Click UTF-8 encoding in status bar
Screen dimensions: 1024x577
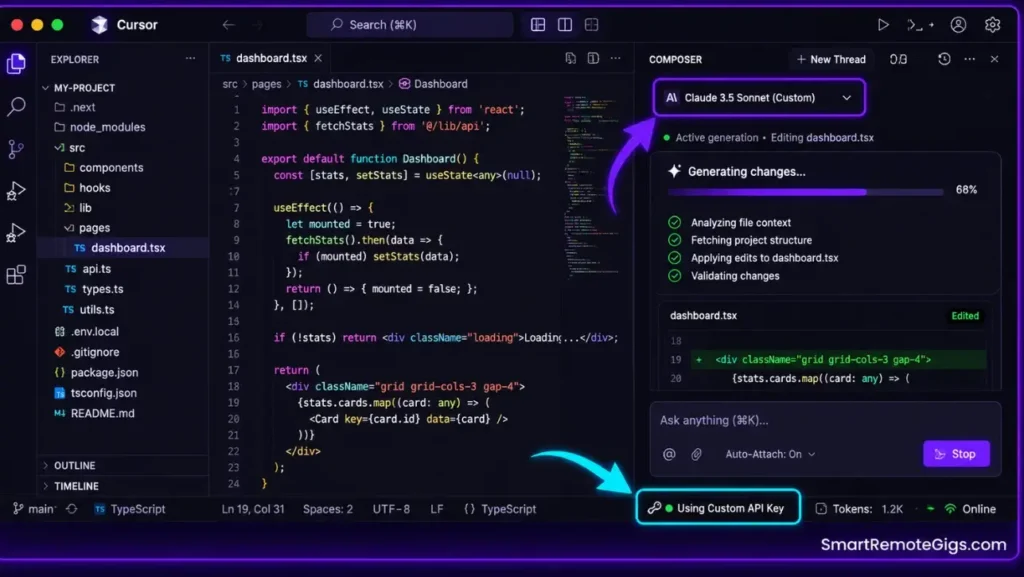coord(391,508)
